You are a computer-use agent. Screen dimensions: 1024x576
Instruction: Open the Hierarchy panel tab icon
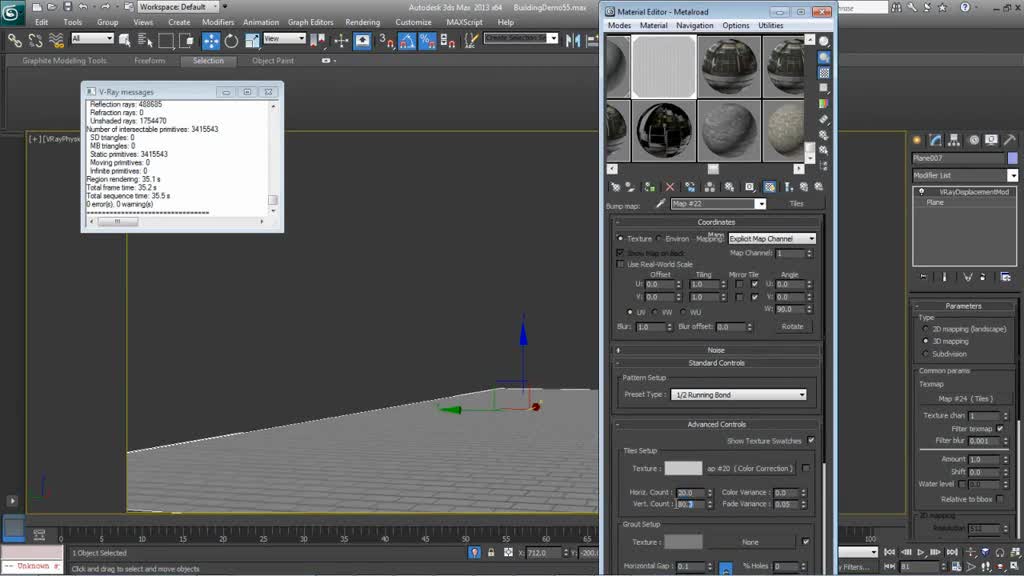point(954,140)
